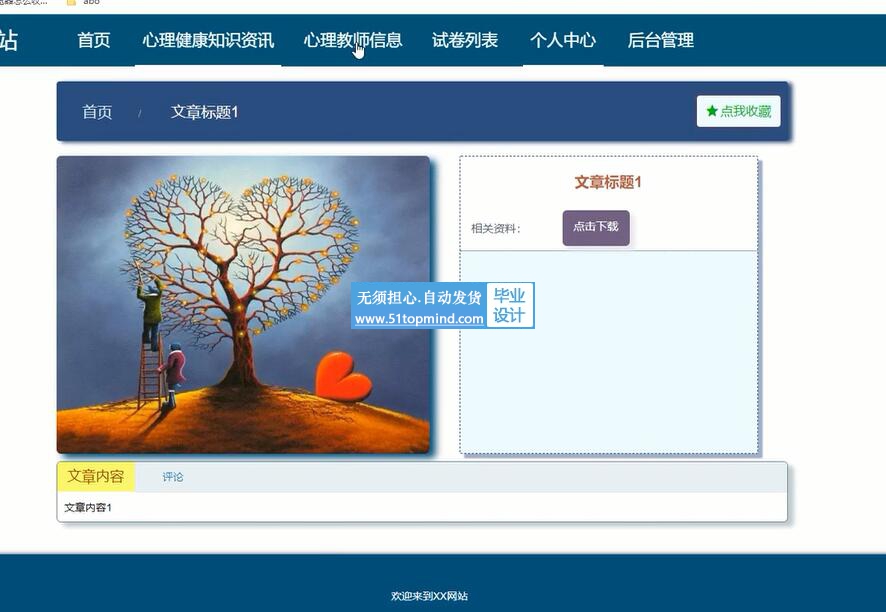The image size is (886, 612).
Task: Click breadcrumb text 文章标题1
Action: (205, 112)
